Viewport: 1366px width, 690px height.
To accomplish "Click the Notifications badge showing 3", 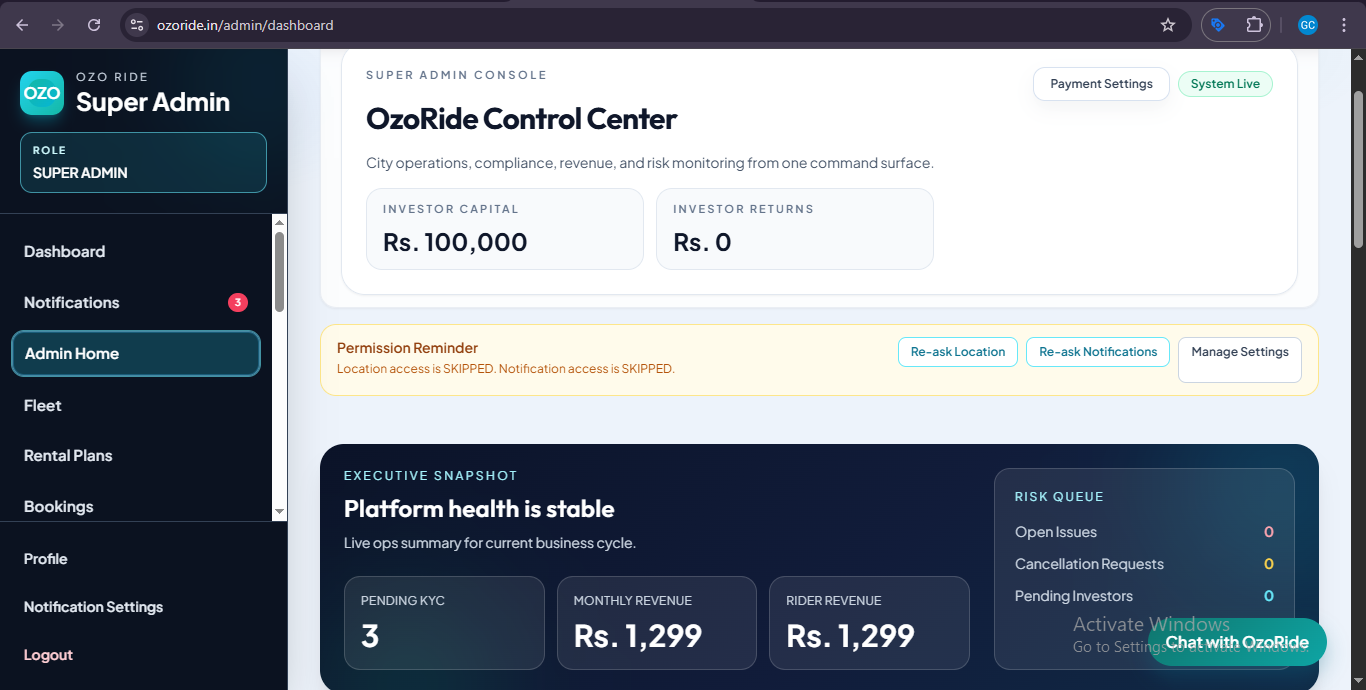I will pyautogui.click(x=237, y=302).
